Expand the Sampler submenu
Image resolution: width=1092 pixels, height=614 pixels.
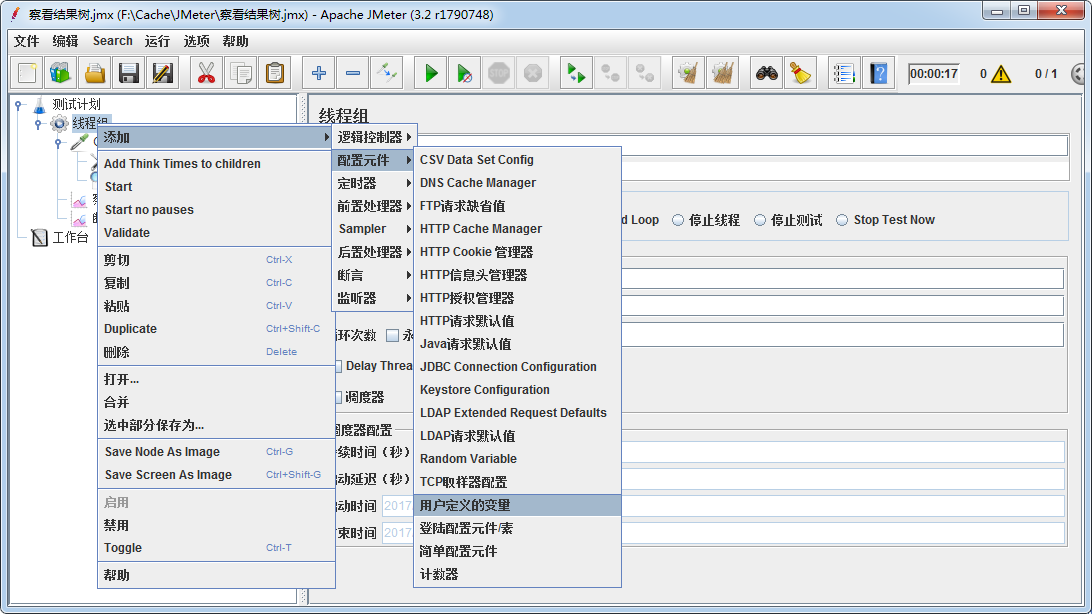click(373, 229)
